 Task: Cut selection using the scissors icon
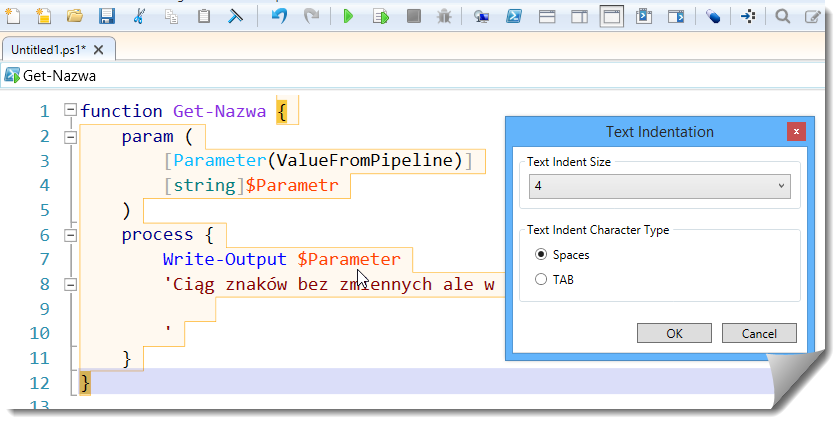(139, 16)
